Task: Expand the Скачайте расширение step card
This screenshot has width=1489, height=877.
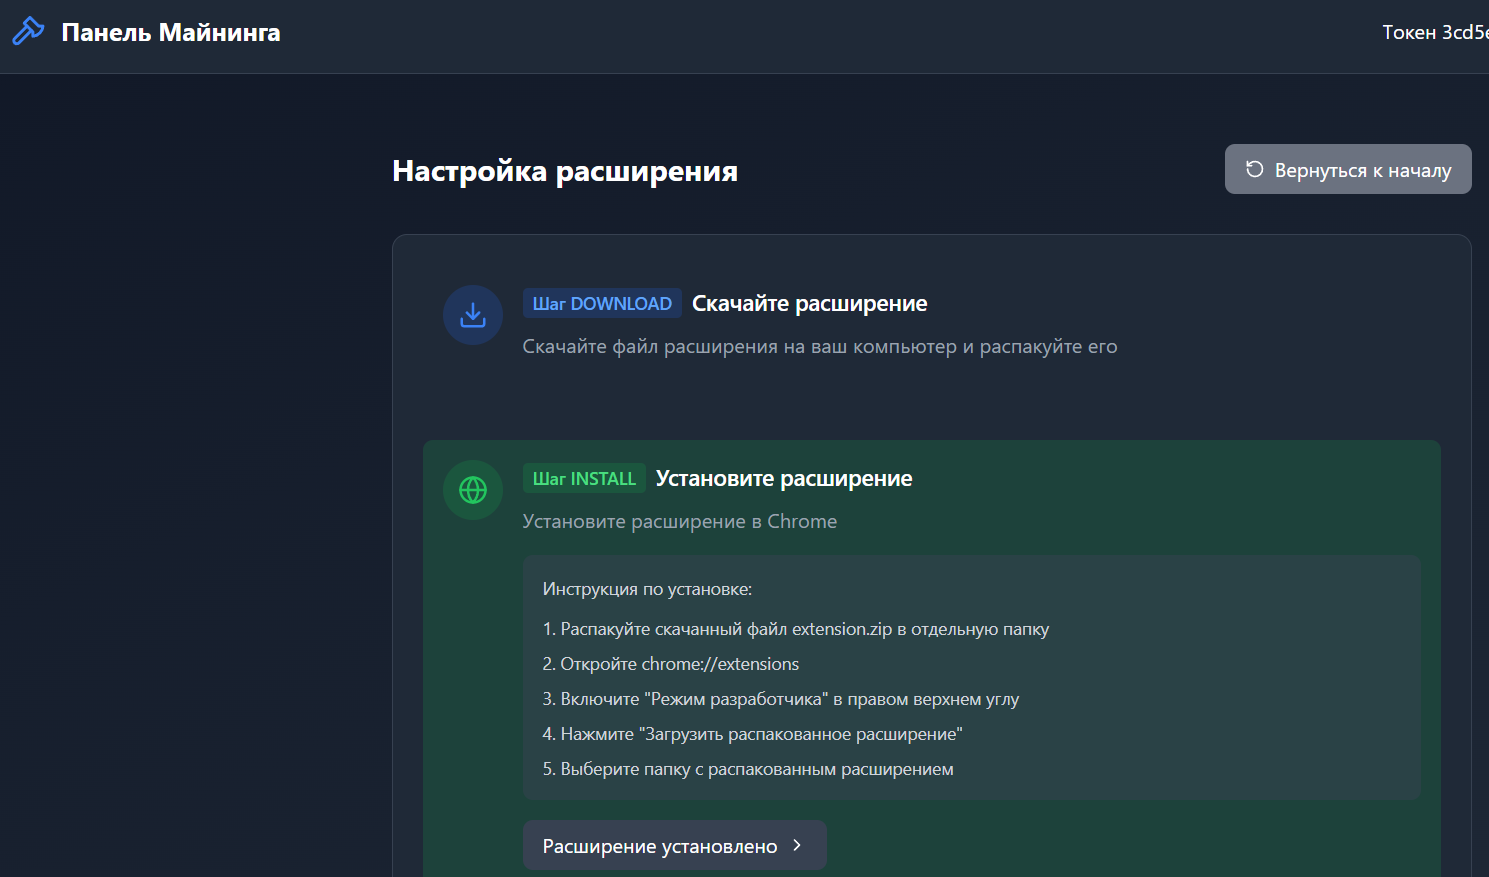Action: 930,330
